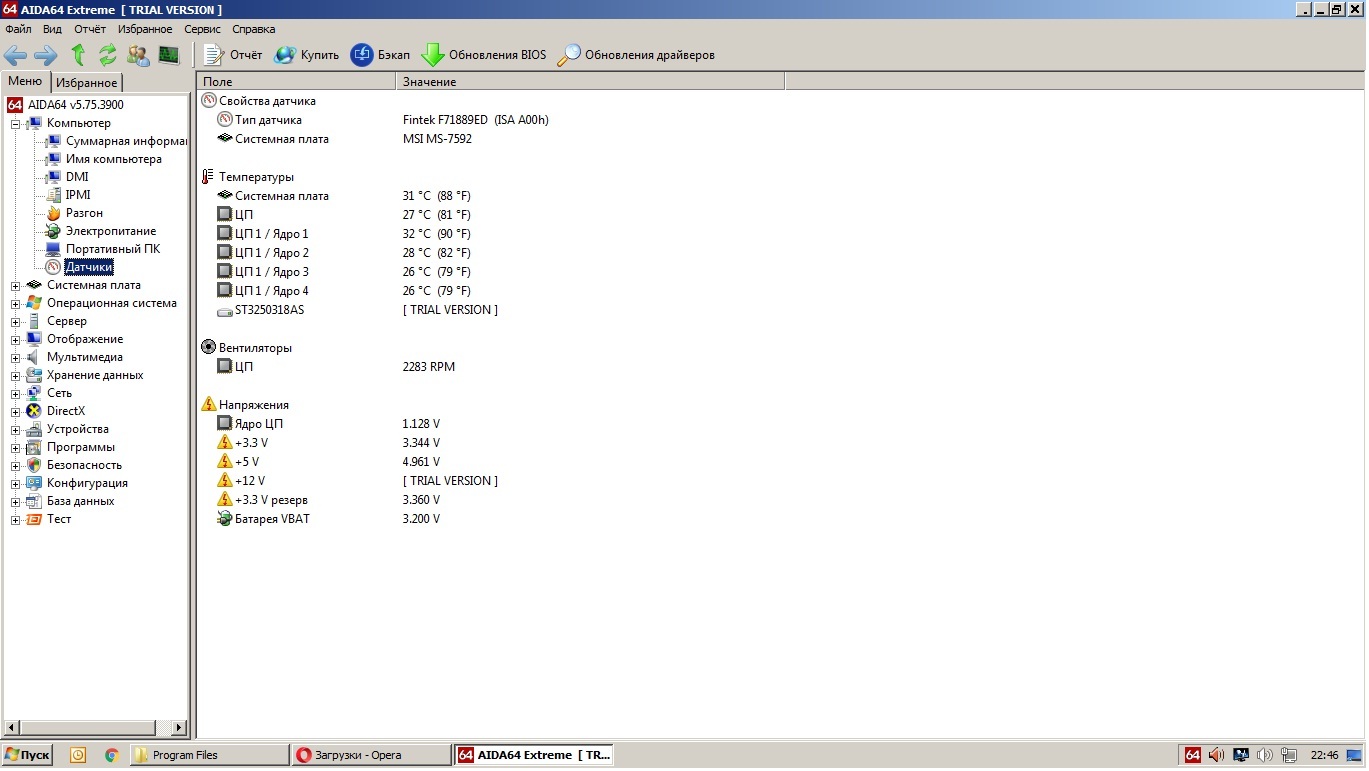Open the Вид menu
Screen dimensions: 1369x771
[52, 29]
